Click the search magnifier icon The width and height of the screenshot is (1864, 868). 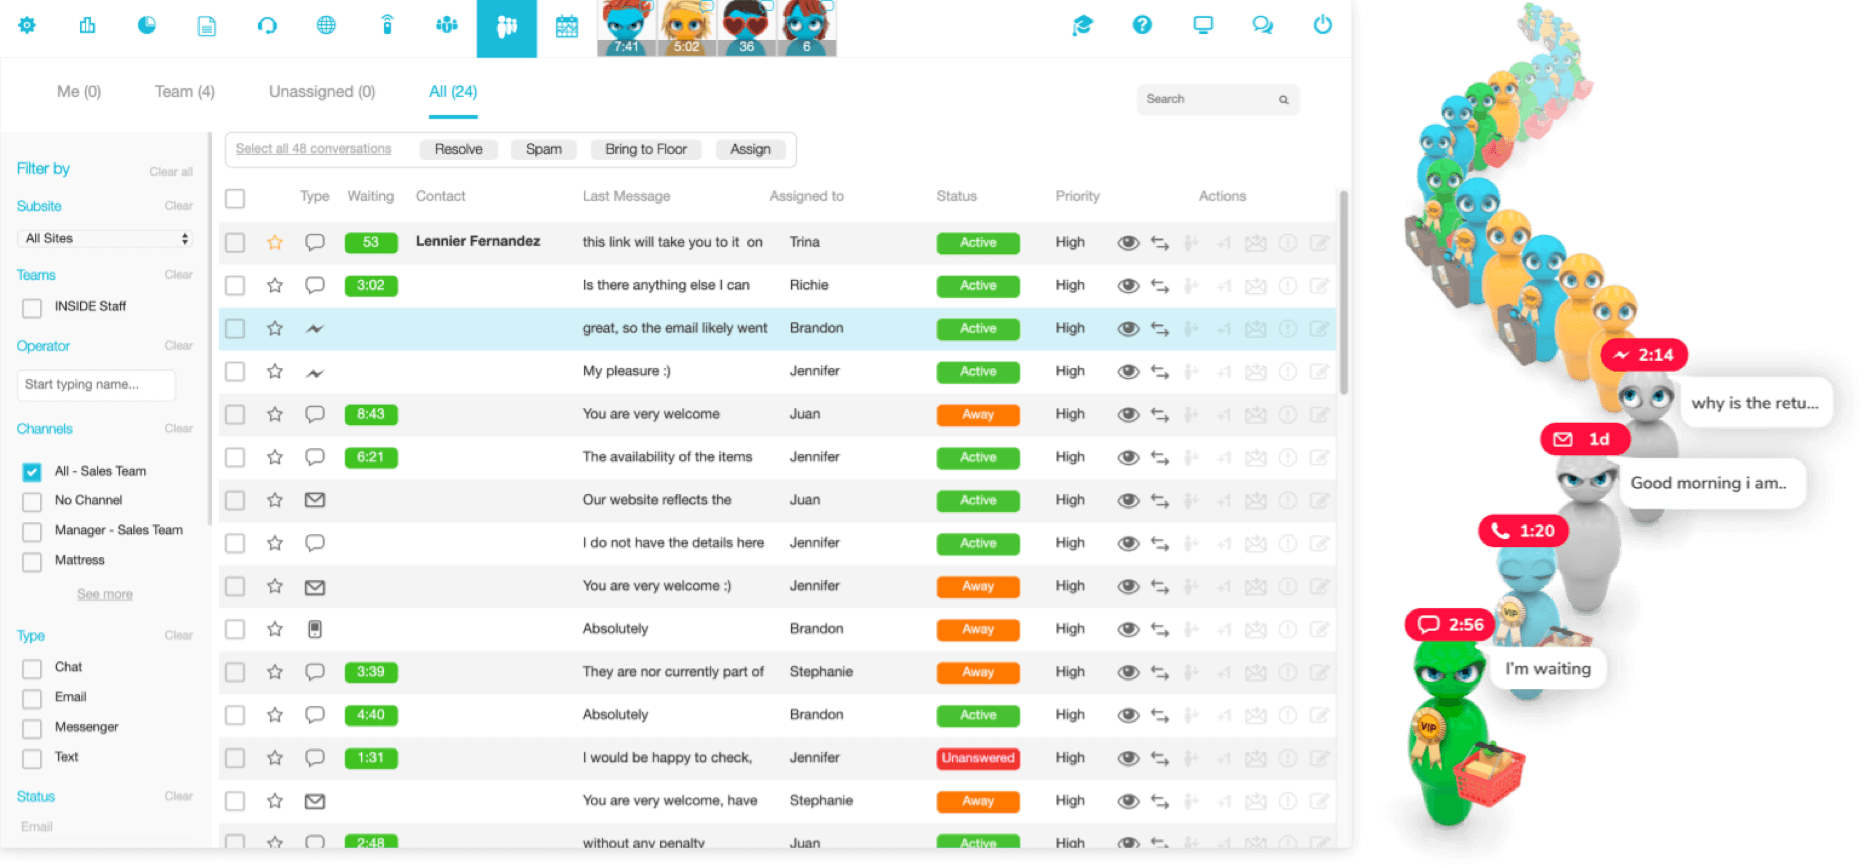click(x=1283, y=99)
